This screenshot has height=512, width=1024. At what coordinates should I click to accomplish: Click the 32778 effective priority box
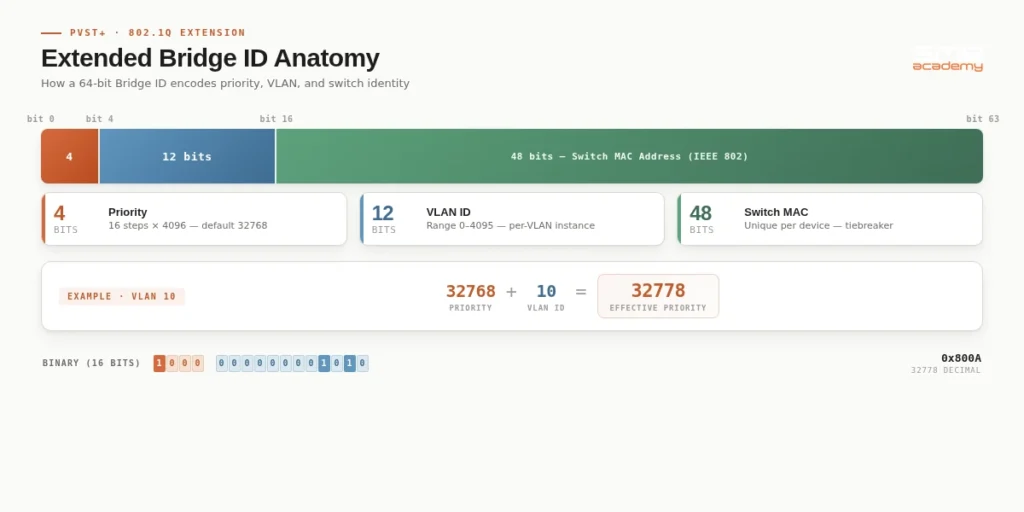click(x=658, y=296)
